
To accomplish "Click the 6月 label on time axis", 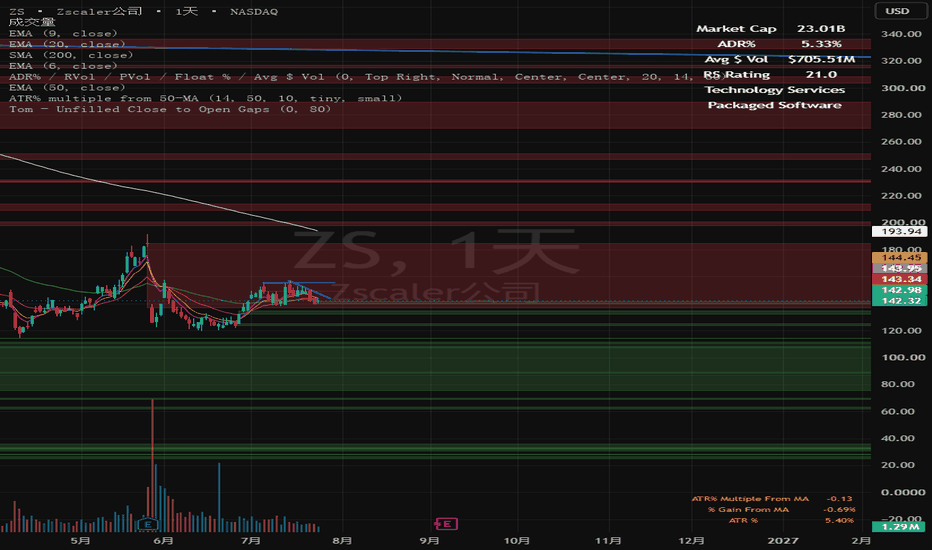I will point(163,540).
